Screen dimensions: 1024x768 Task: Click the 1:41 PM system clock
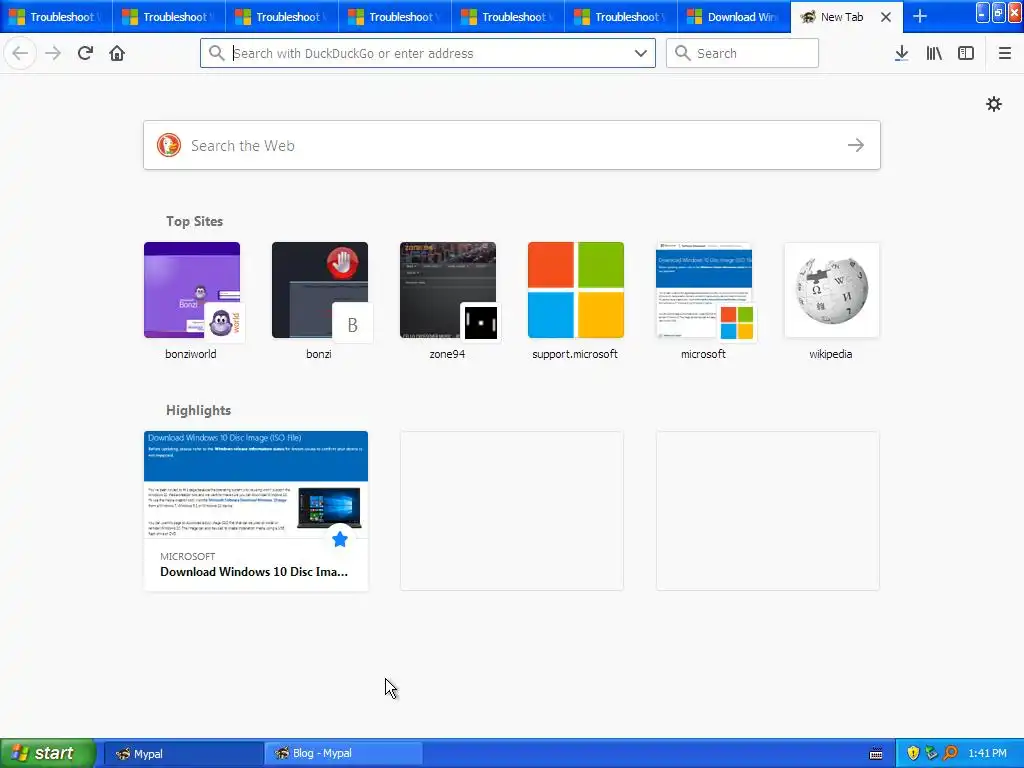[987, 754]
